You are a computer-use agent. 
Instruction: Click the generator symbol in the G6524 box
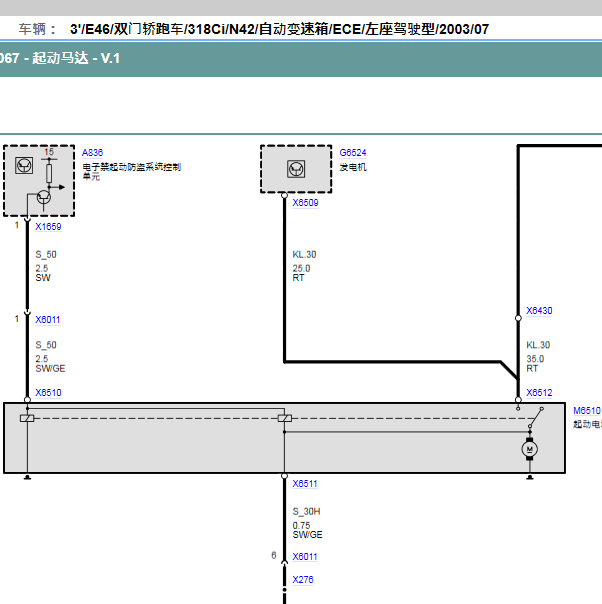coord(296,167)
